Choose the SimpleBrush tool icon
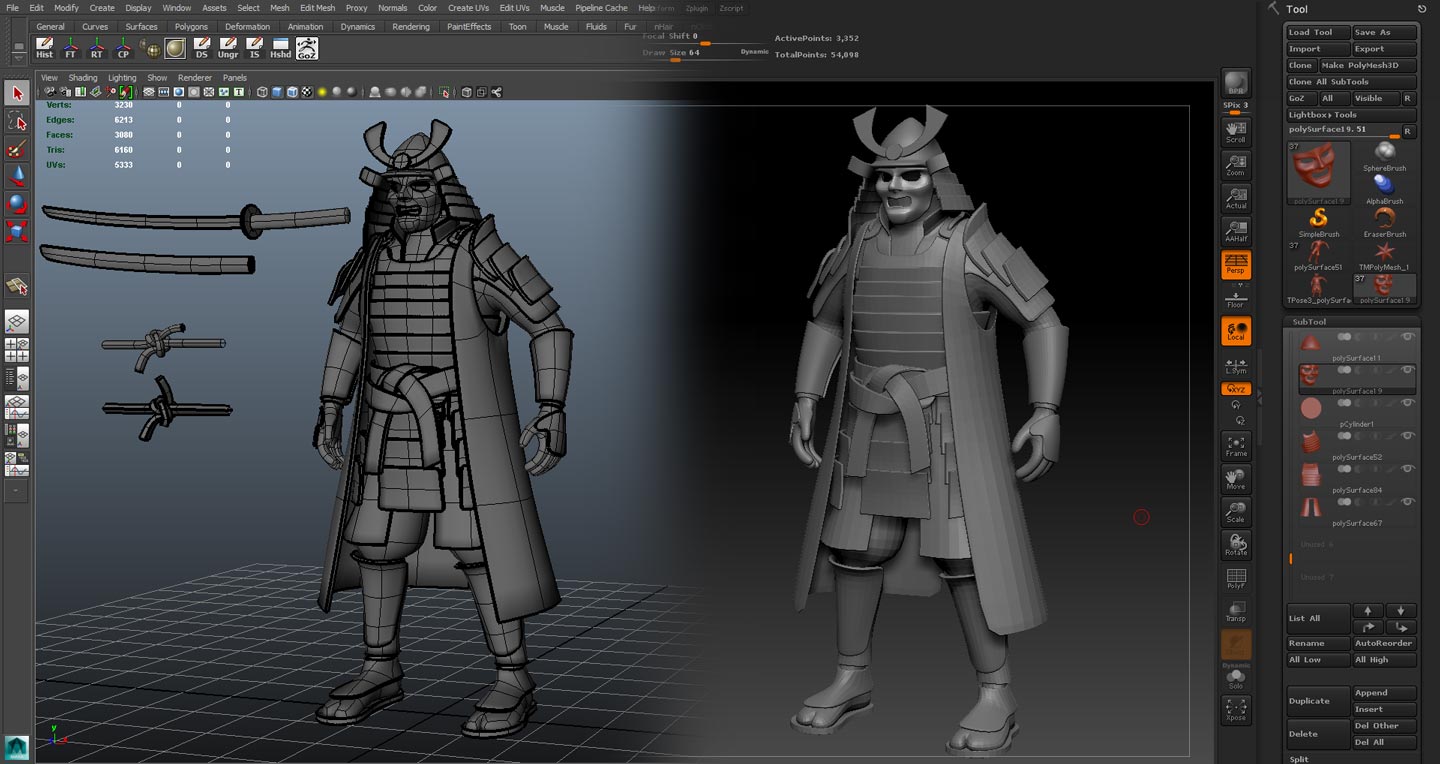 pos(1318,220)
